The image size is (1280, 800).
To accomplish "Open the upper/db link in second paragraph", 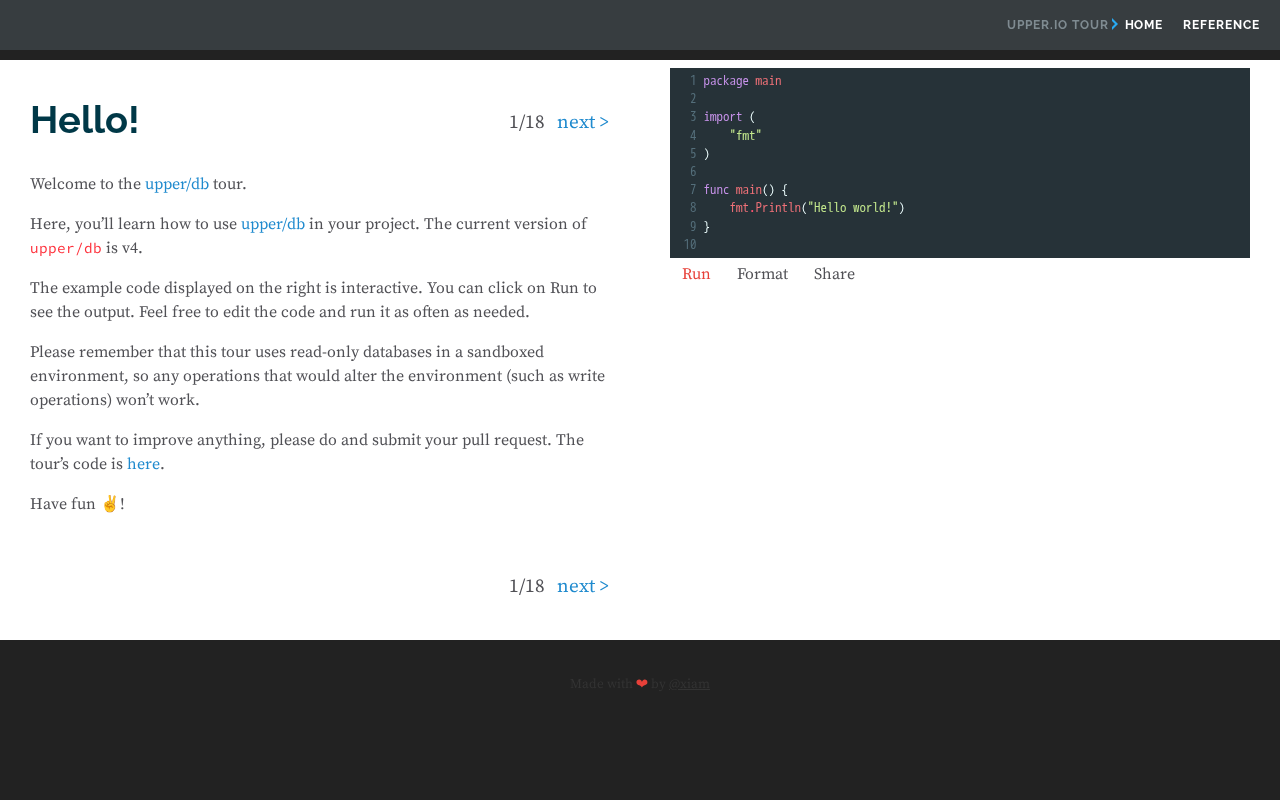I will coord(273,224).
